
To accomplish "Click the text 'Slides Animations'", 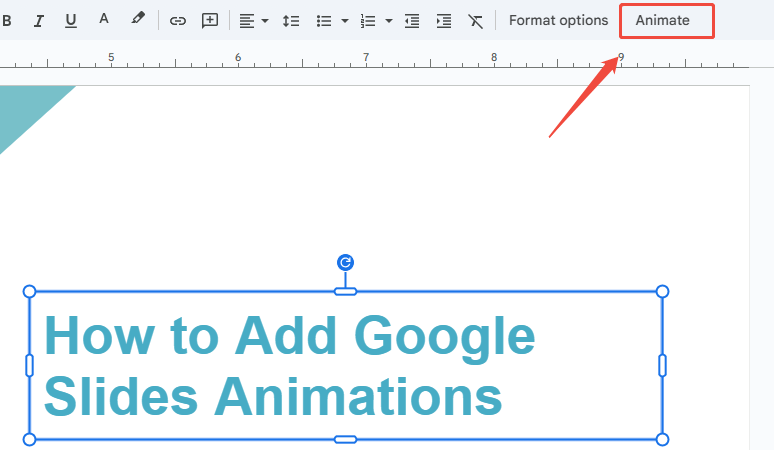I will click(273, 397).
